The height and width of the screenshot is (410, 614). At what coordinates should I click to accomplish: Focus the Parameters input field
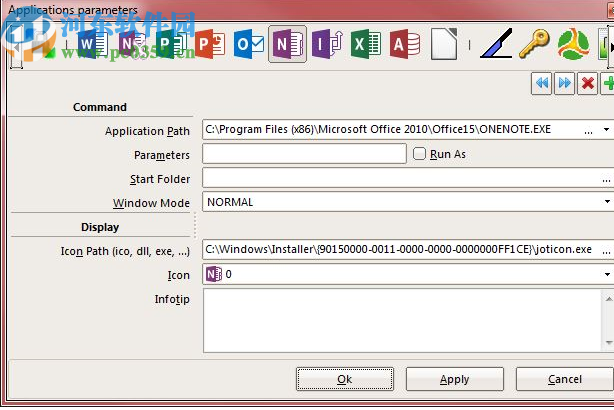(x=304, y=154)
